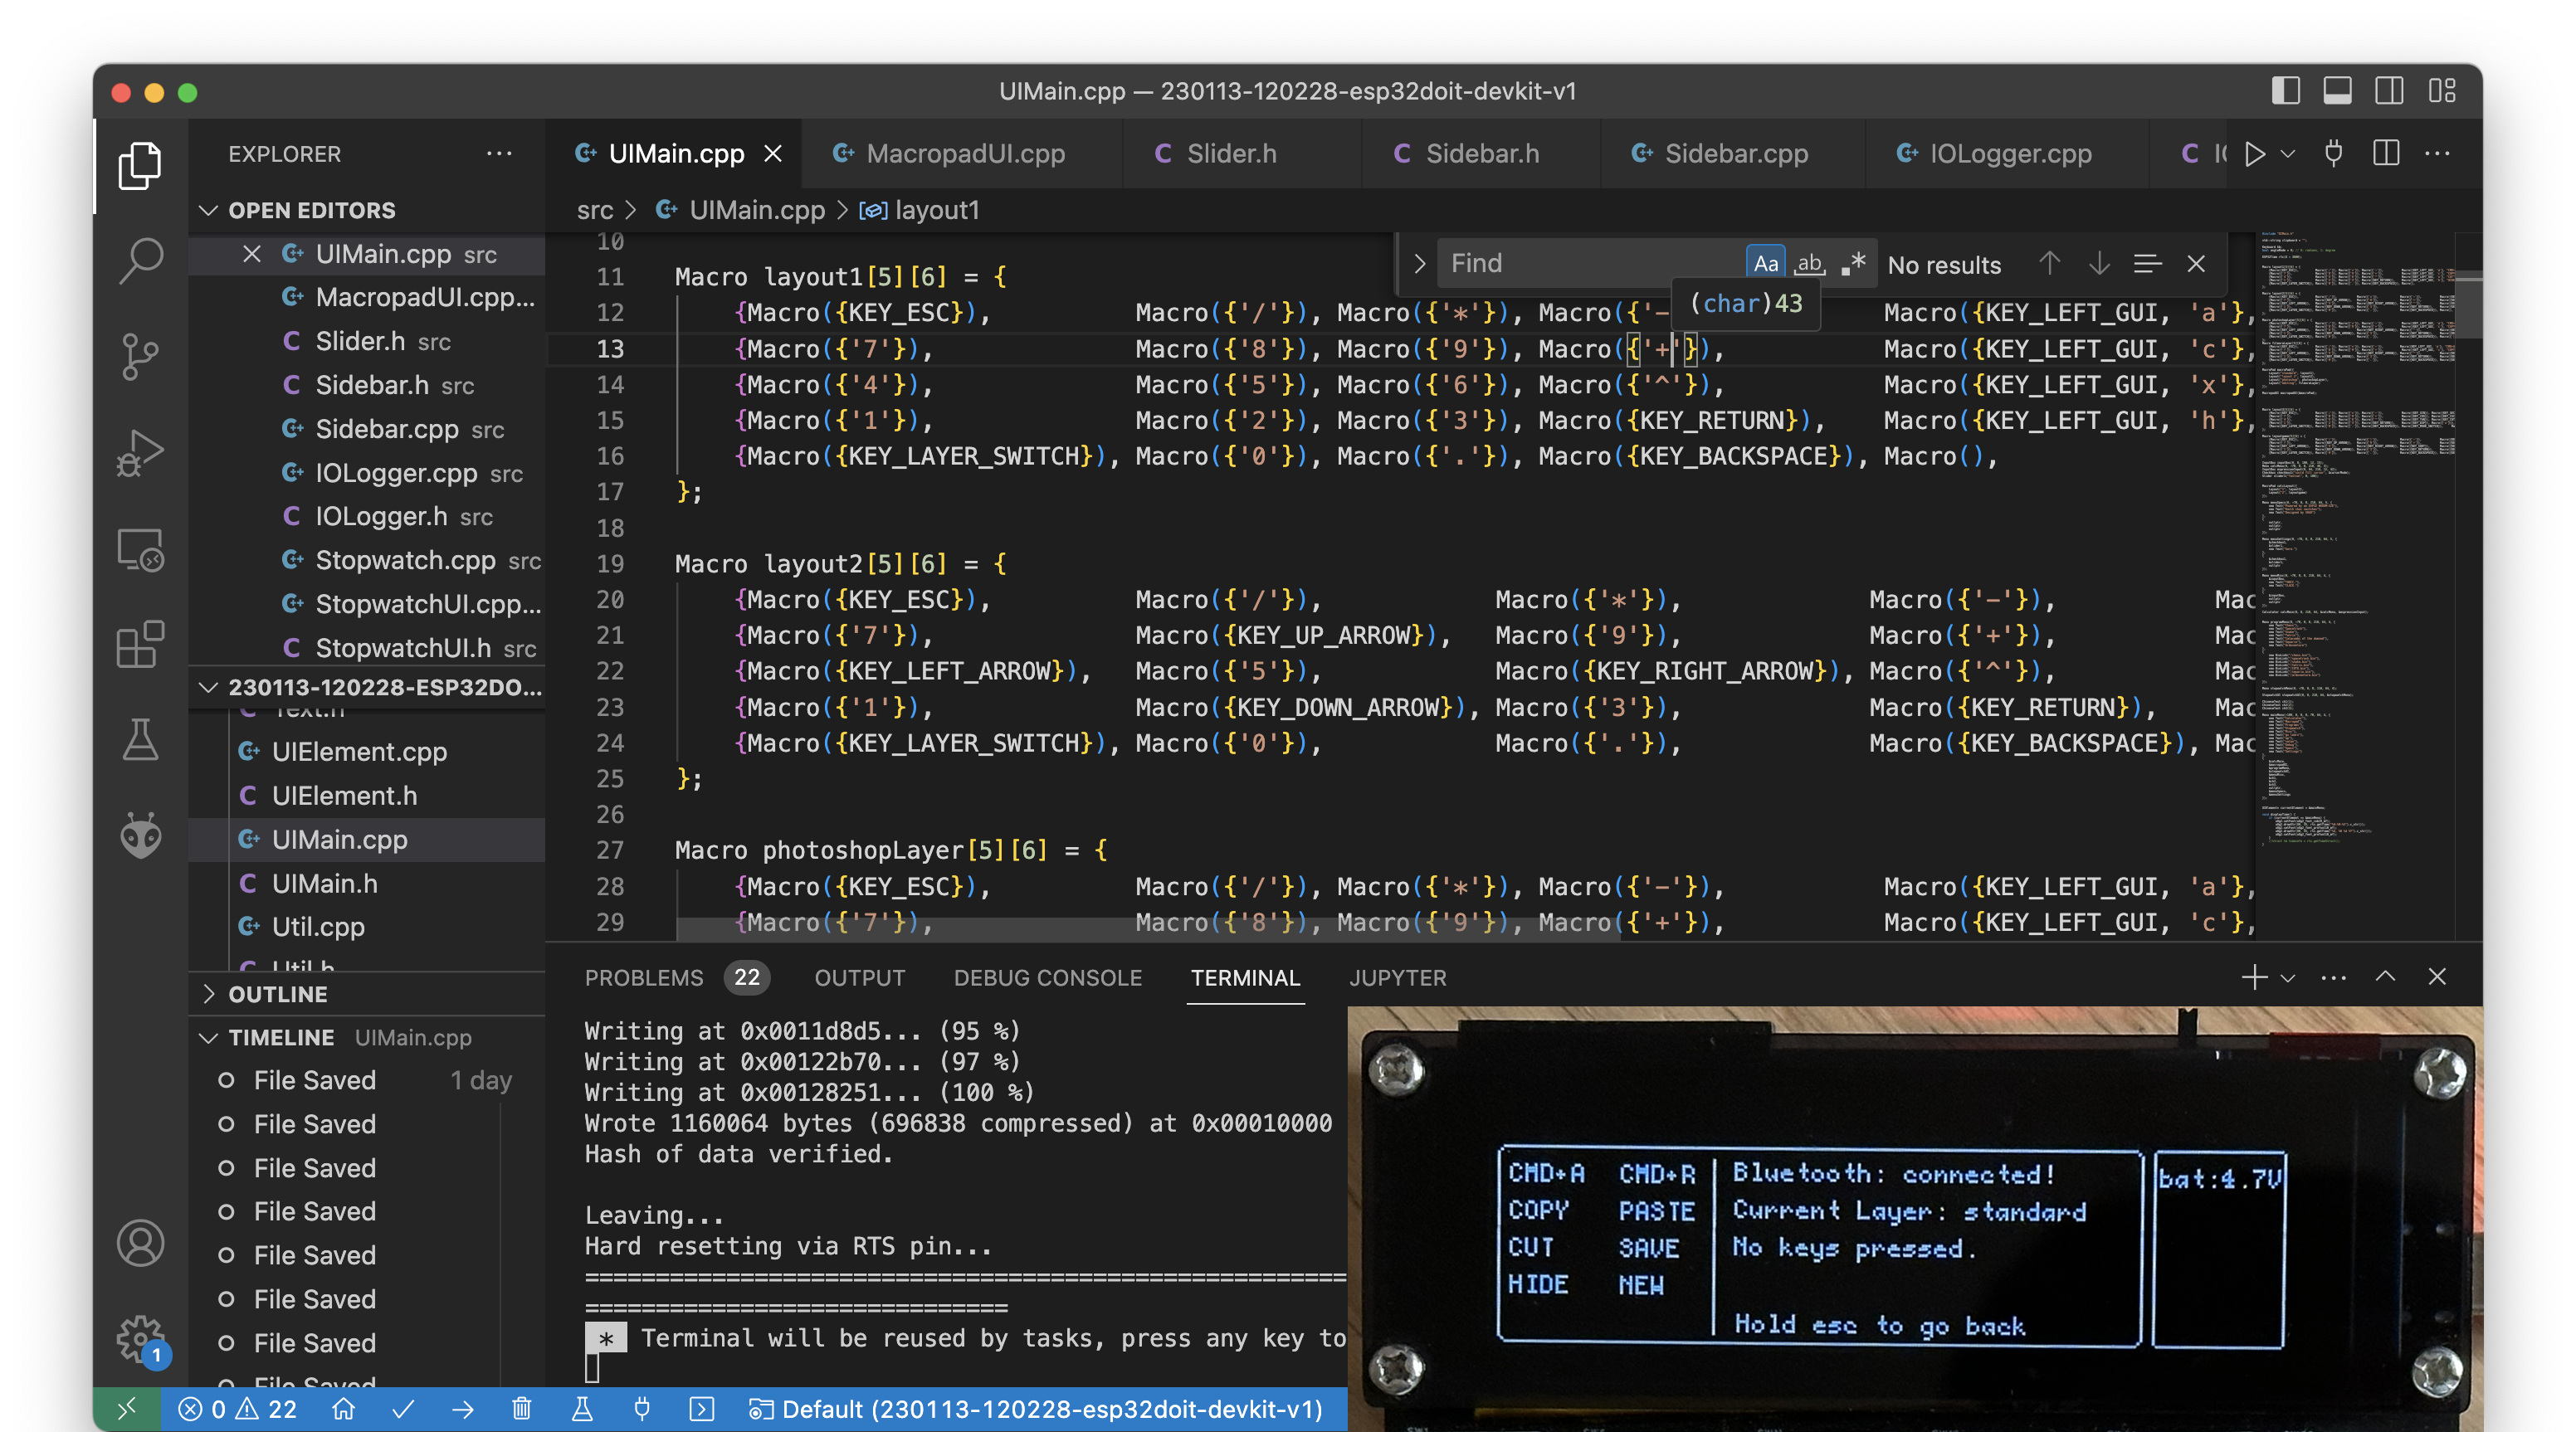2576x1432 pixels.
Task: Open the Manage gear icon
Action: tap(140, 1338)
